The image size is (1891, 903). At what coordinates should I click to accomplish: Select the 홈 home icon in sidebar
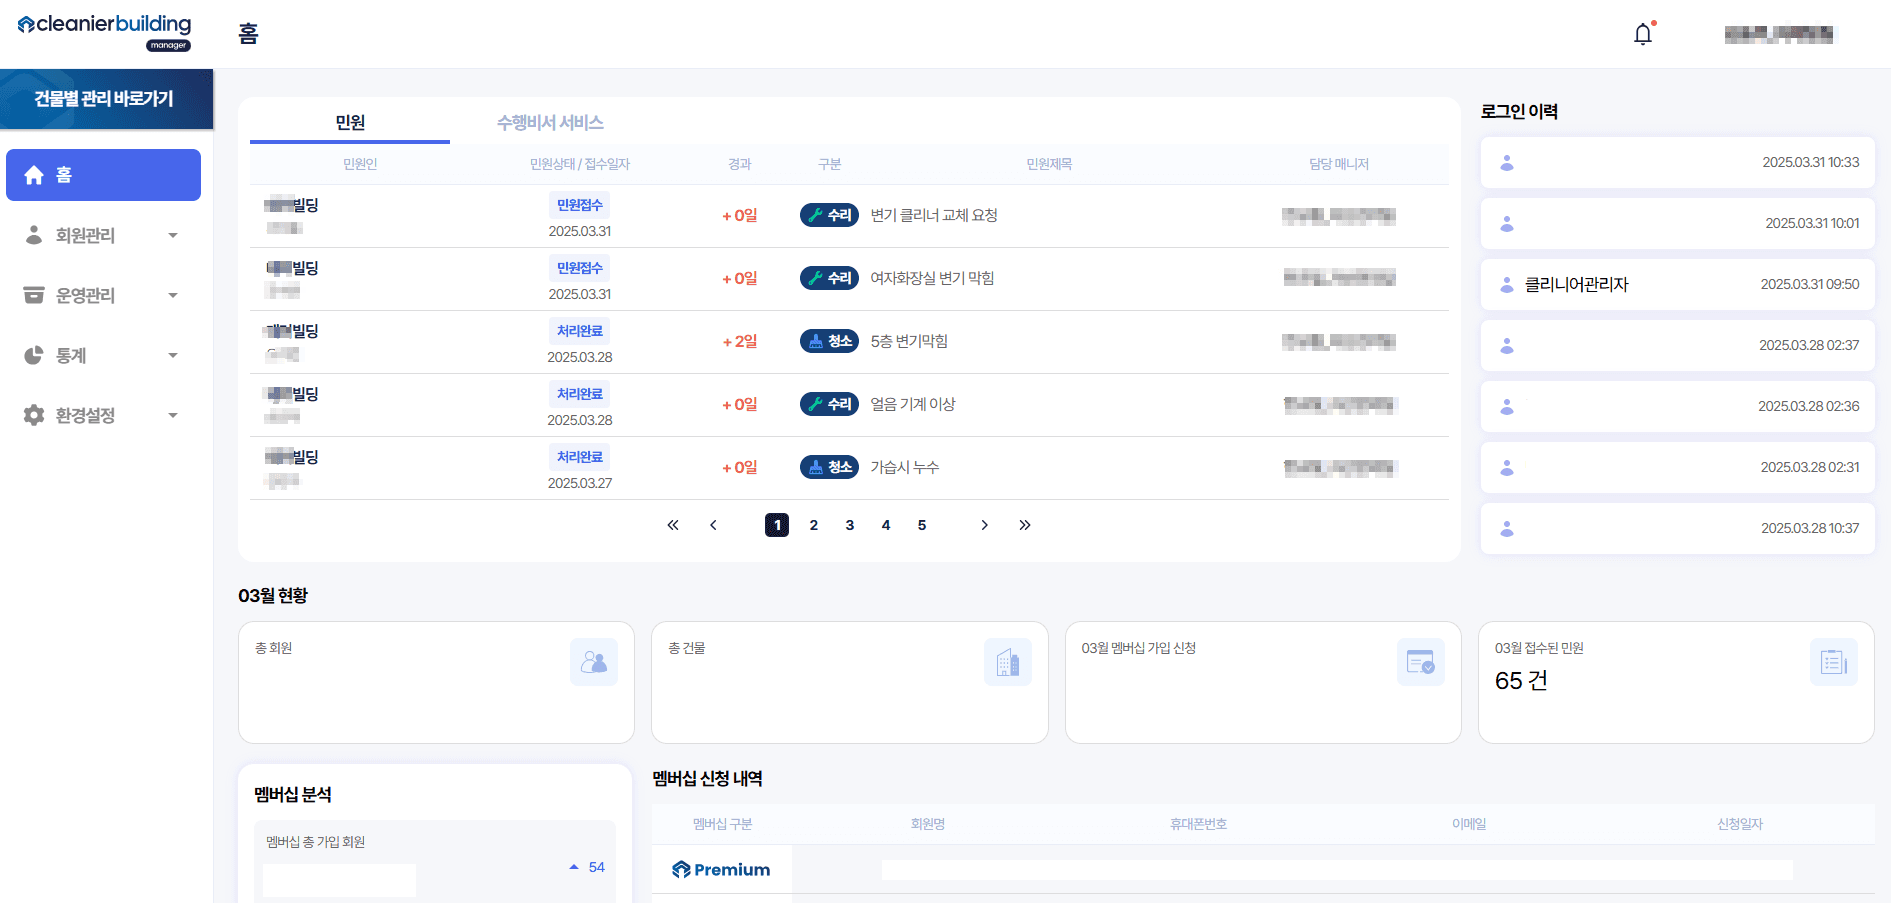coord(33,175)
